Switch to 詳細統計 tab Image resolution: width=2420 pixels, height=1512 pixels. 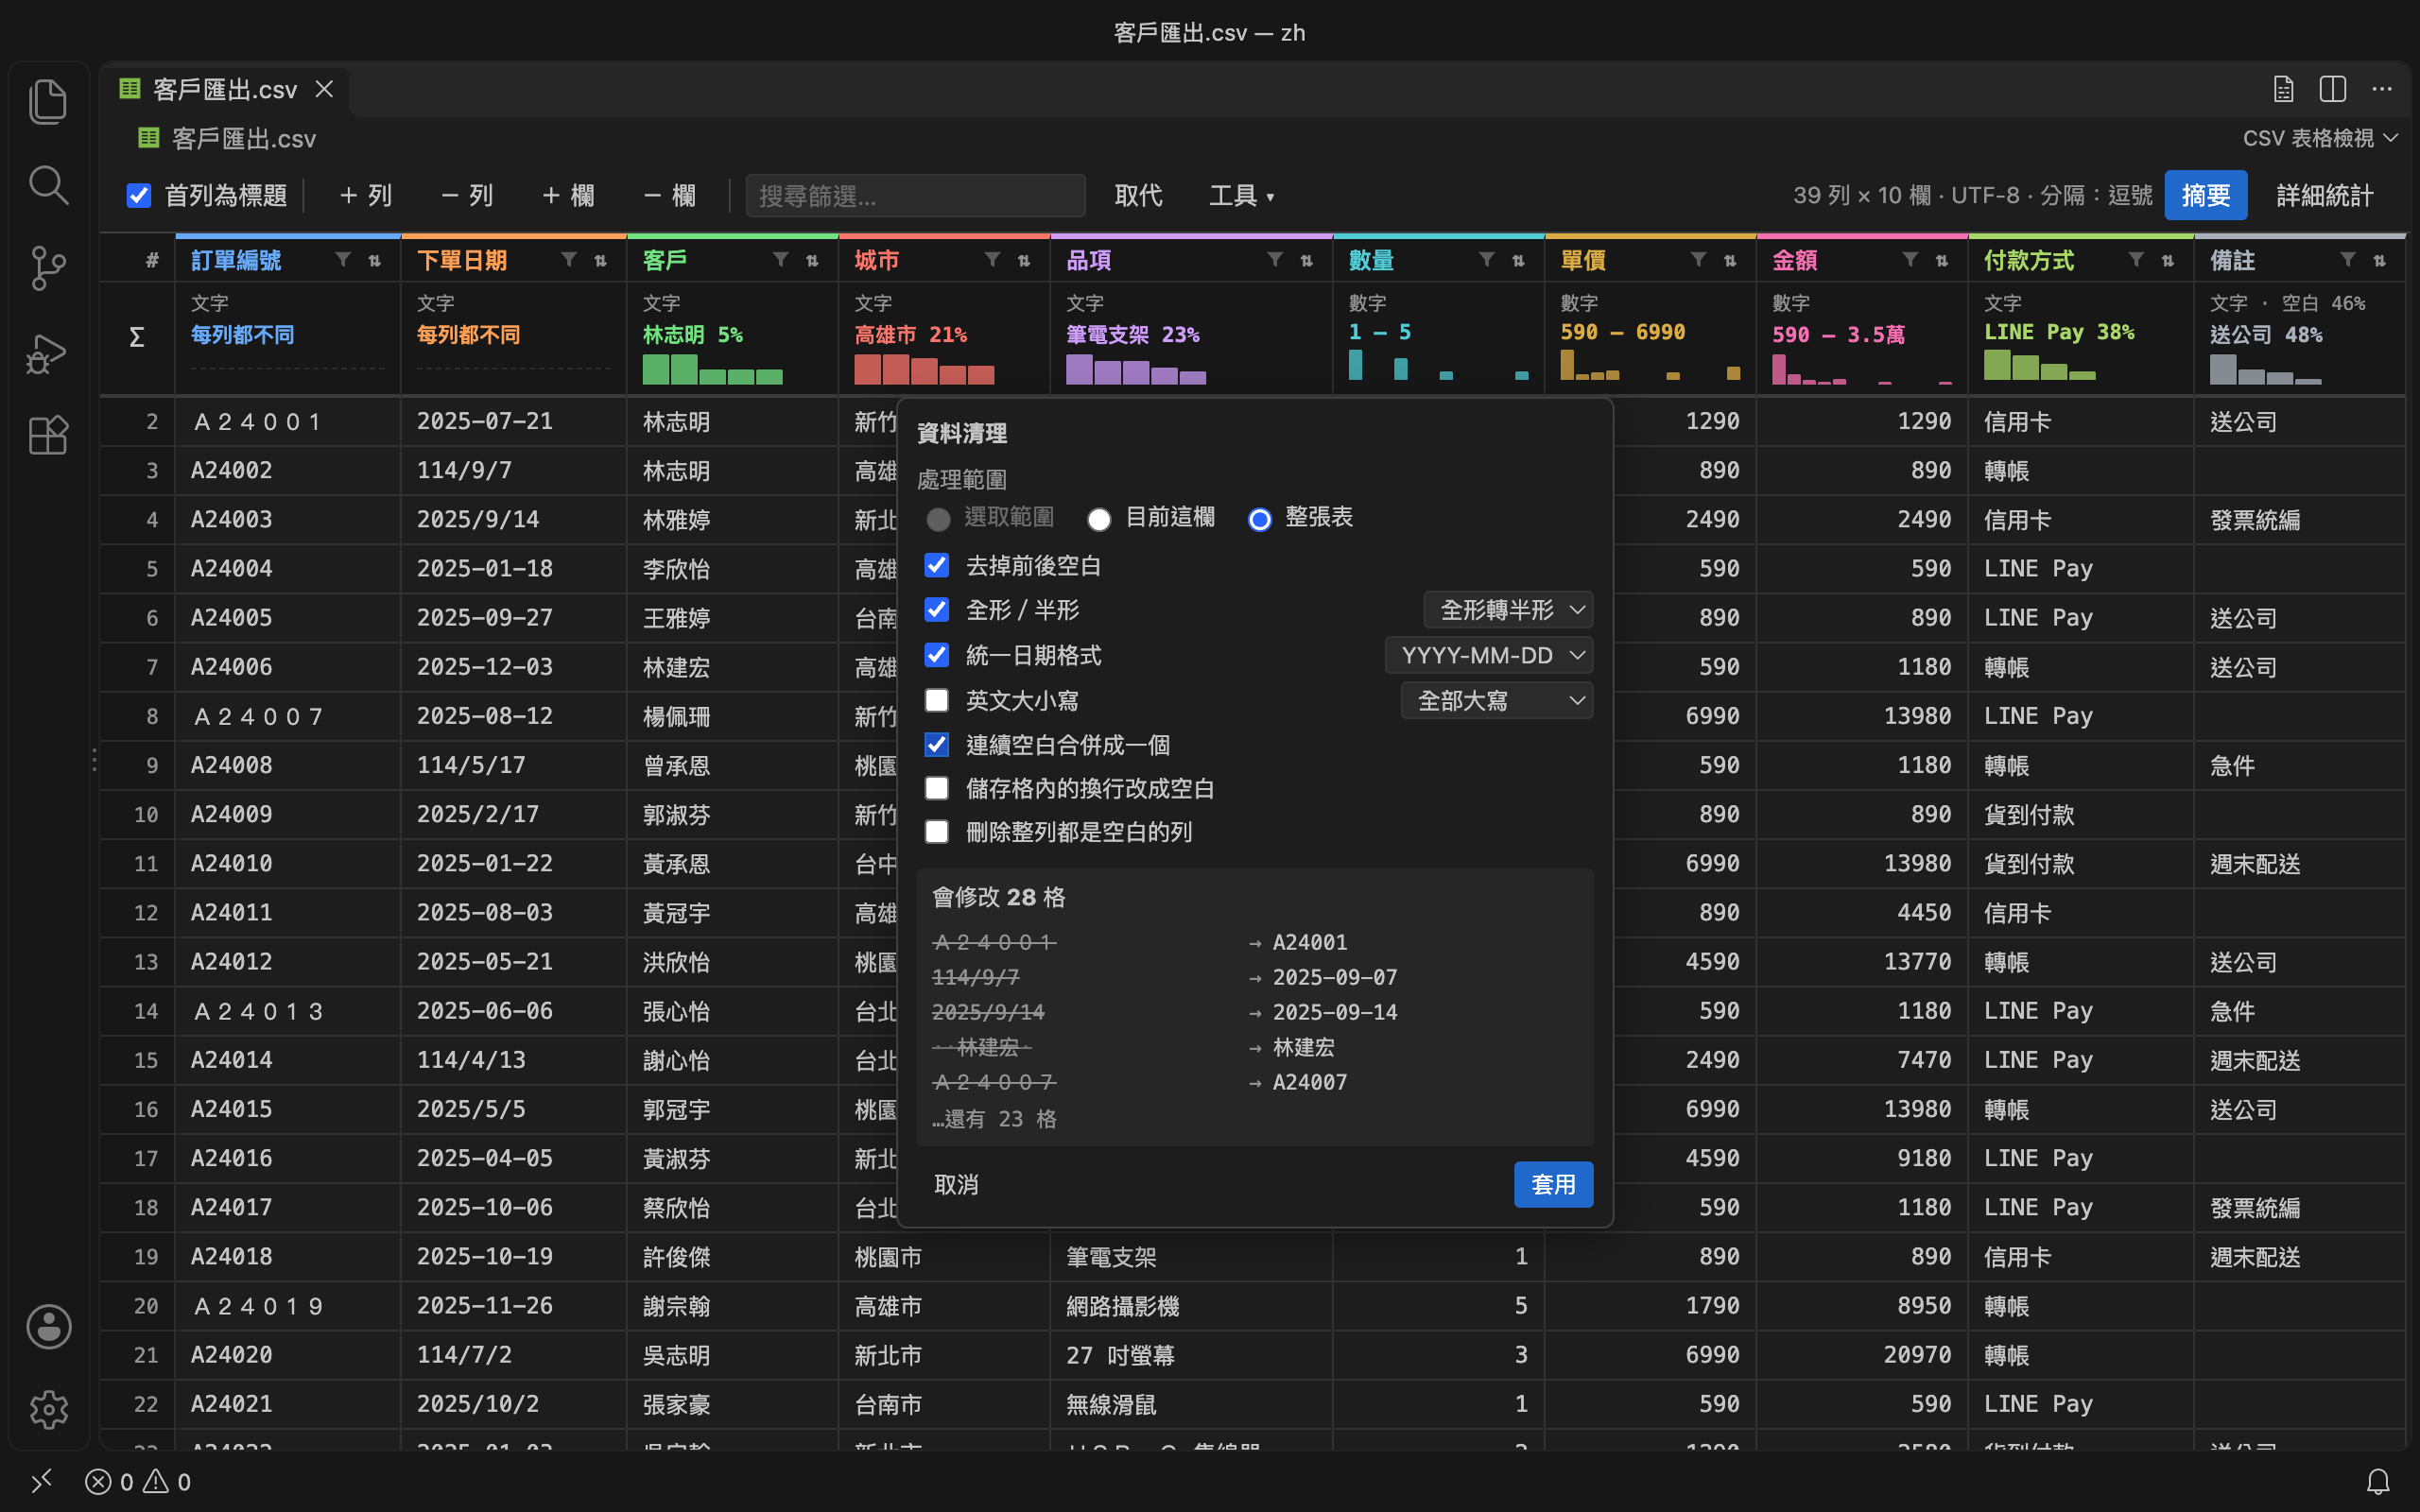(x=2325, y=195)
